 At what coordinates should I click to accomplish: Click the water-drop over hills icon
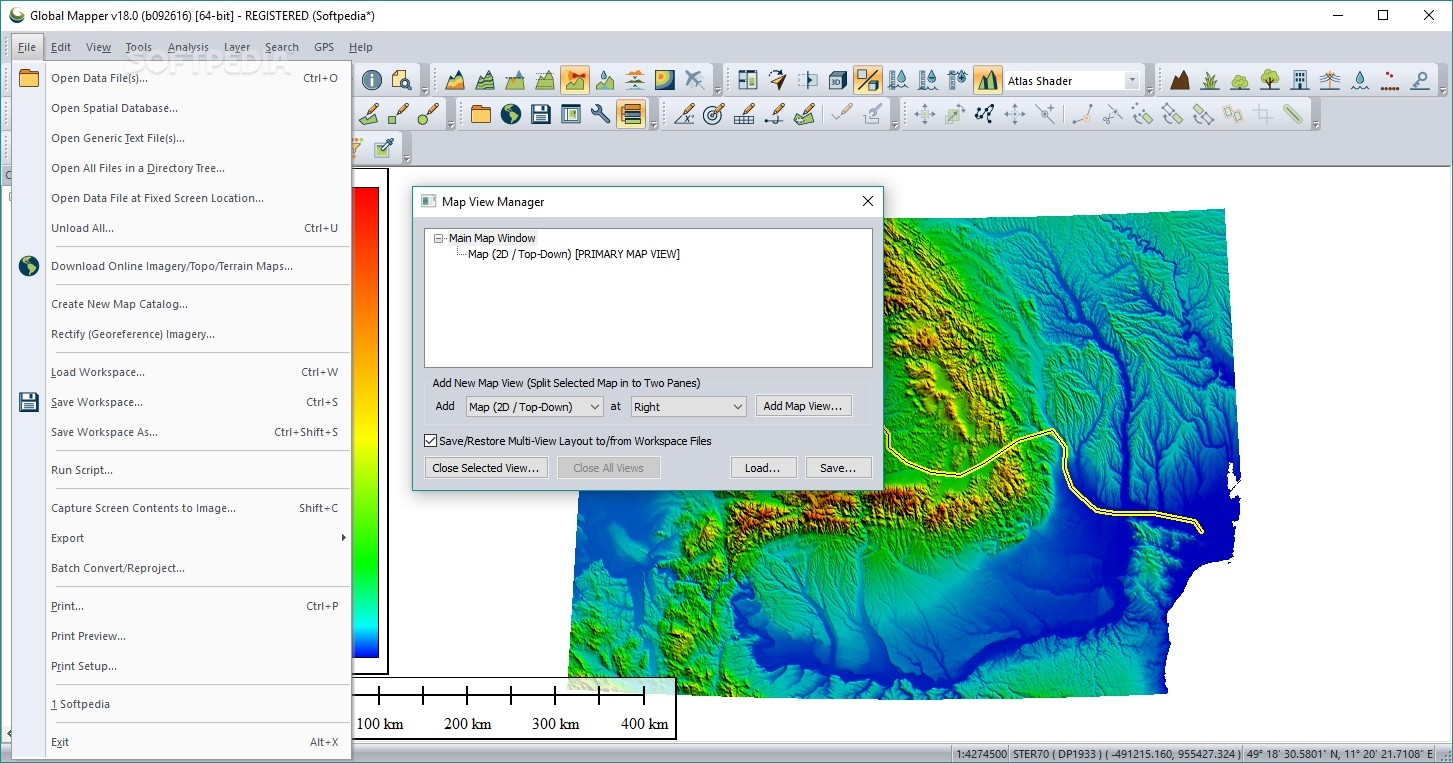pyautogui.click(x=605, y=80)
